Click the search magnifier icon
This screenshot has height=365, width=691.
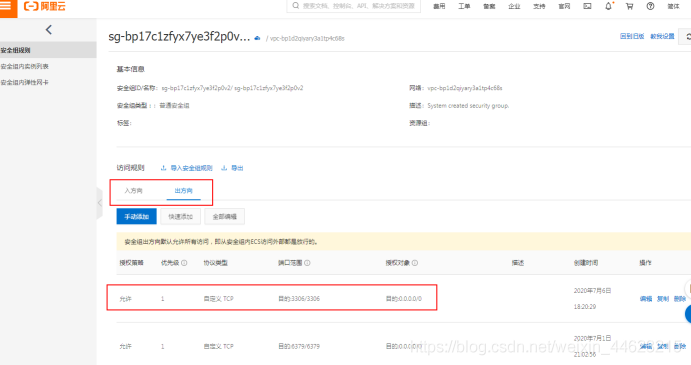coord(296,6)
